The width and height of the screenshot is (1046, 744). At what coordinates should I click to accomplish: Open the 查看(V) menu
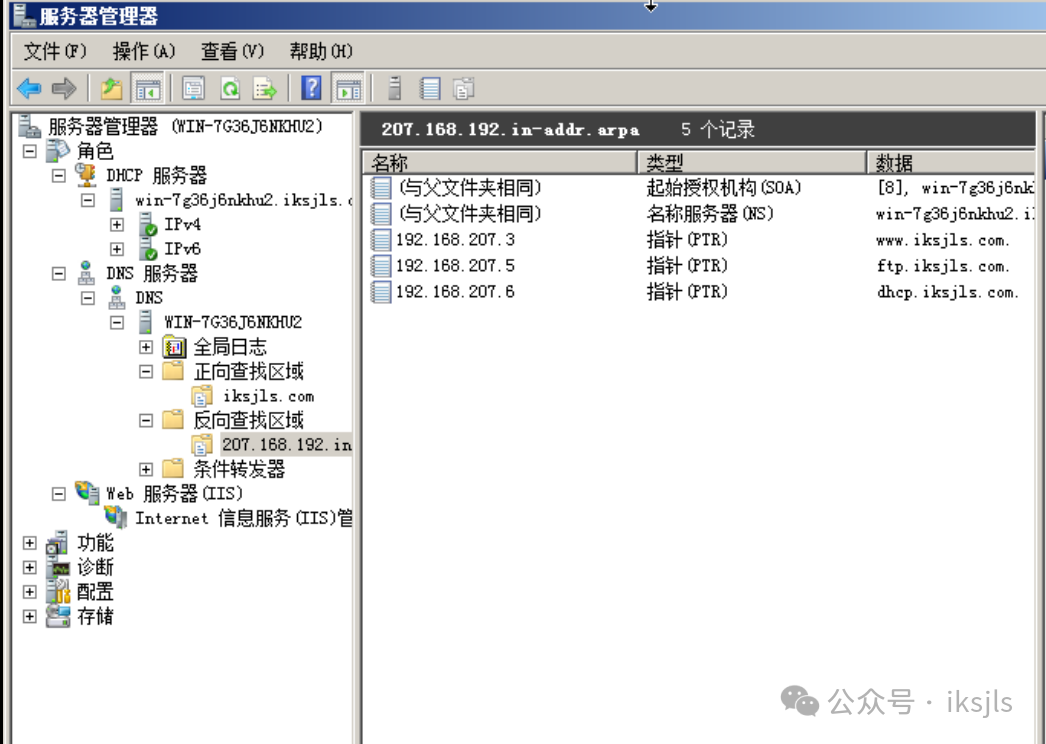coord(232,51)
